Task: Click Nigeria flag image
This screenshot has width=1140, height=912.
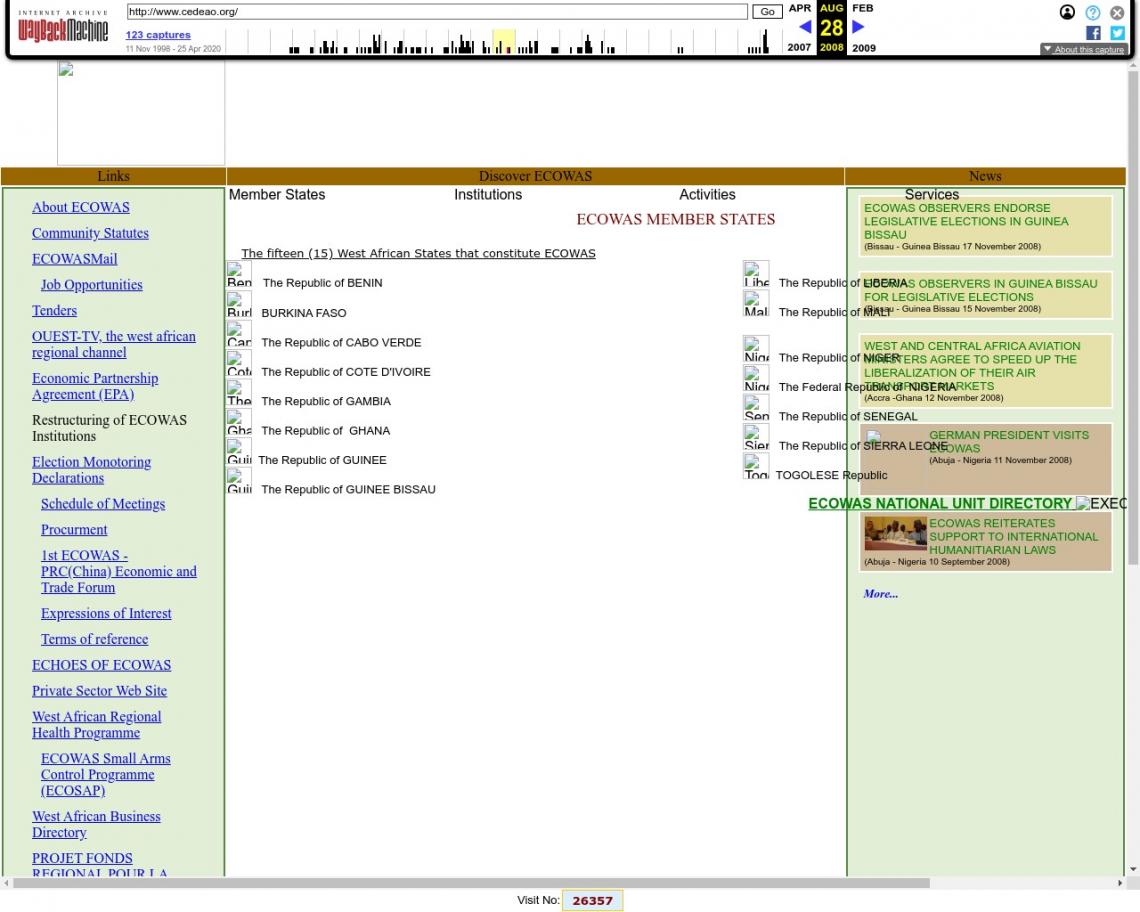Action: coord(756,379)
